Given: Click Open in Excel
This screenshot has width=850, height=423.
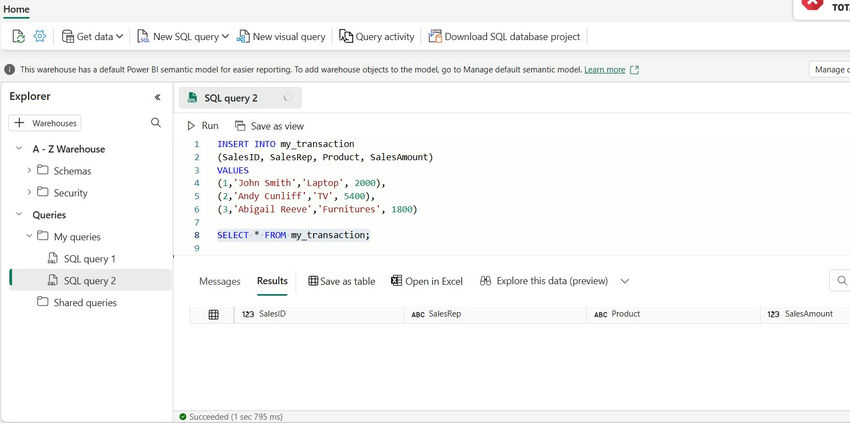Looking at the screenshot, I should 427,281.
